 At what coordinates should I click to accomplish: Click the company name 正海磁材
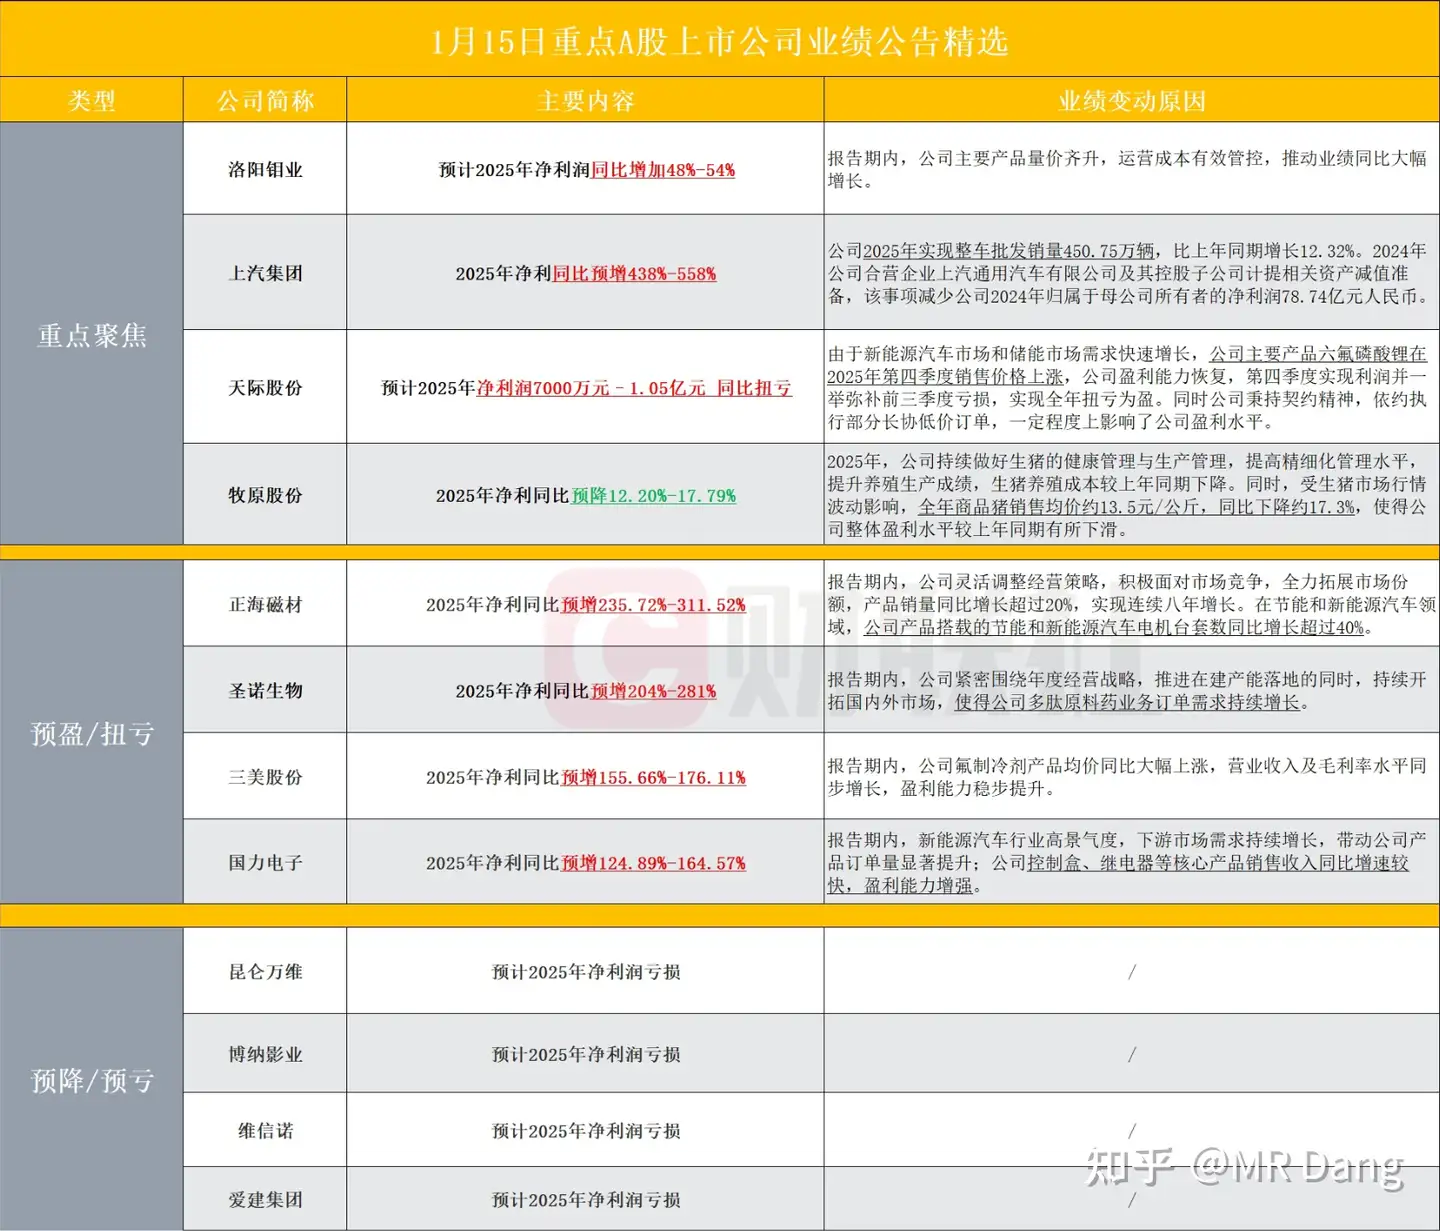pyautogui.click(x=263, y=603)
